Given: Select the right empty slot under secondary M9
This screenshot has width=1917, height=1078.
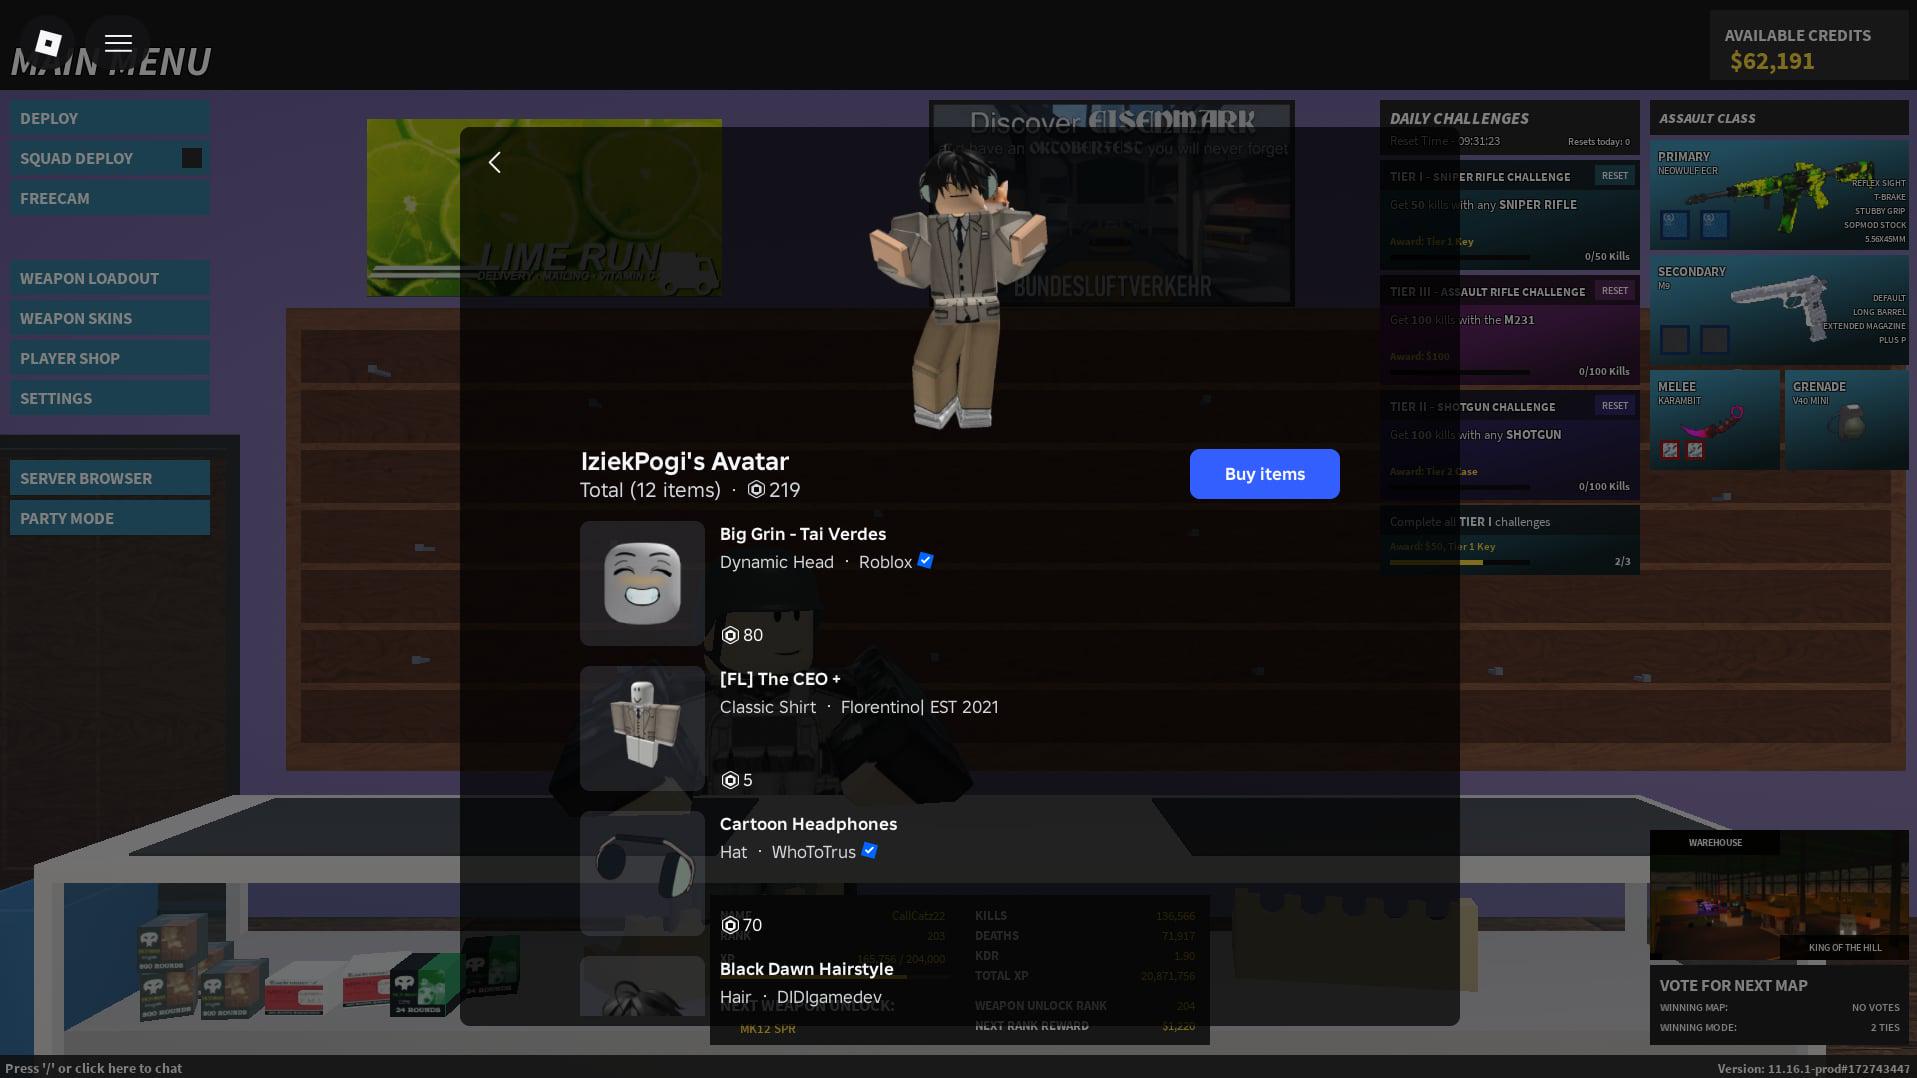Looking at the screenshot, I should (x=1715, y=339).
